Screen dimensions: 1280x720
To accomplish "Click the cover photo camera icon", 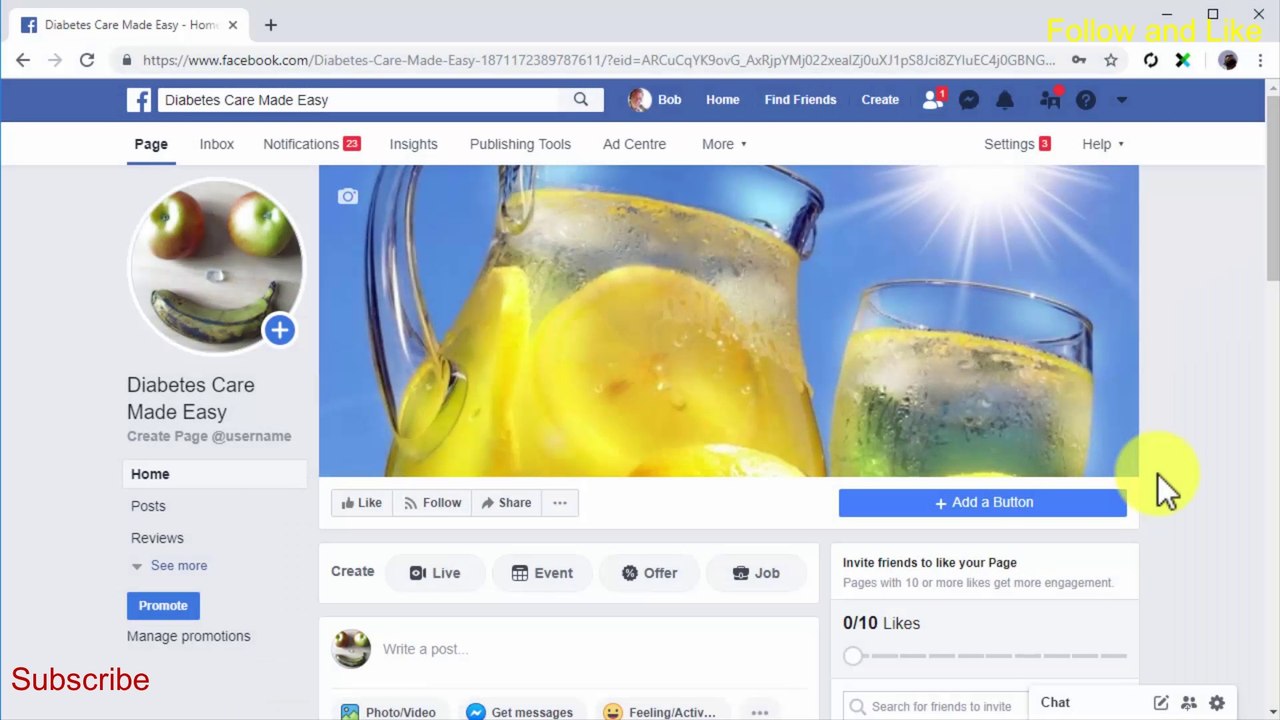I will pos(348,196).
